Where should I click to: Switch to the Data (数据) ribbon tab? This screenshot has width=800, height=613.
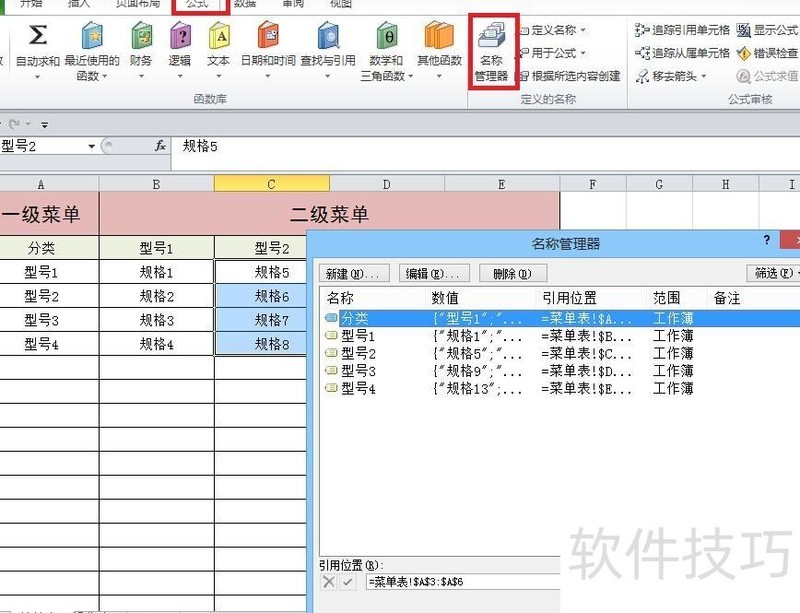pyautogui.click(x=245, y=4)
